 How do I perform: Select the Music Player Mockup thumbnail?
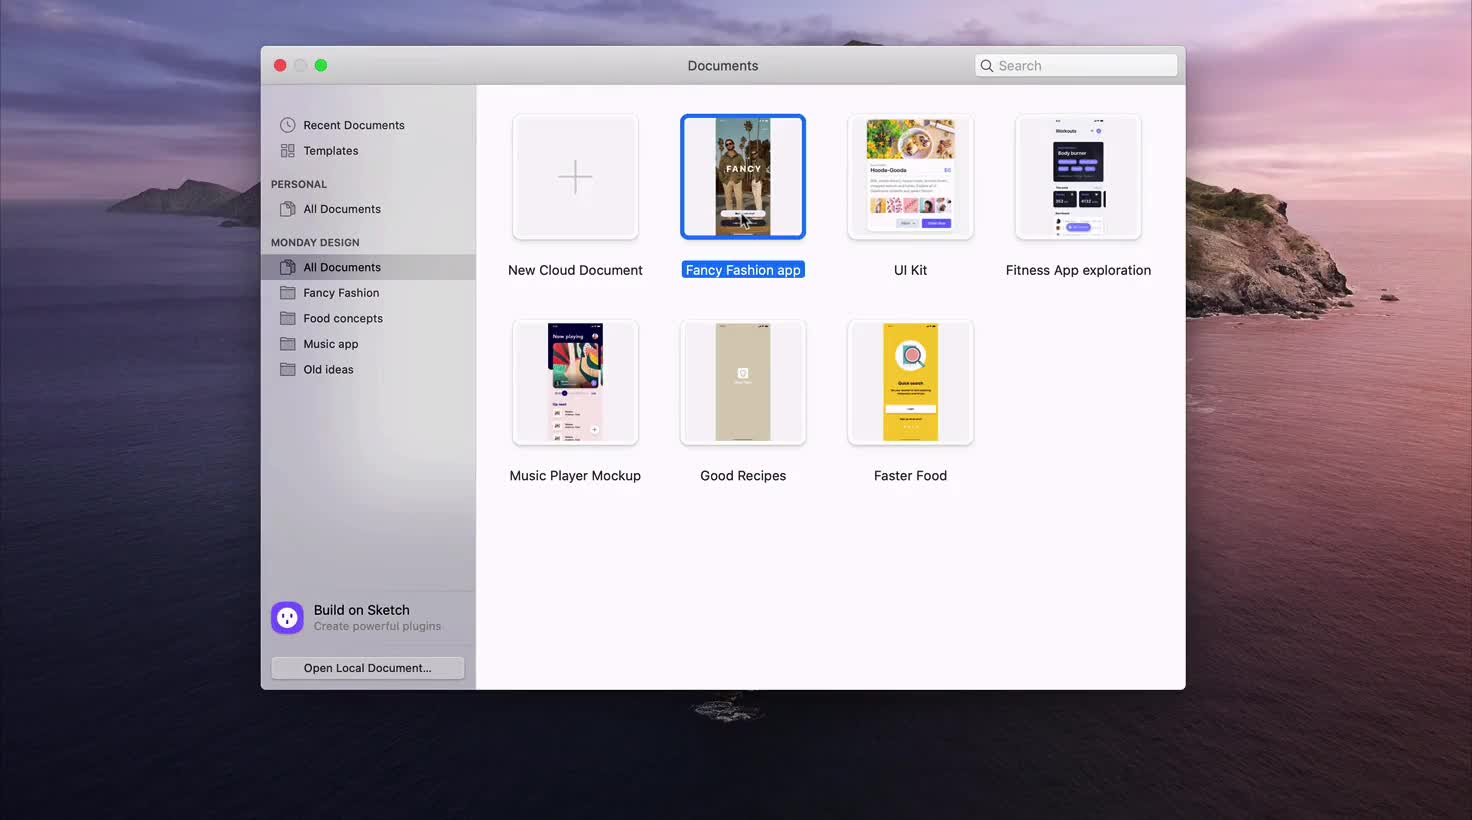point(575,382)
